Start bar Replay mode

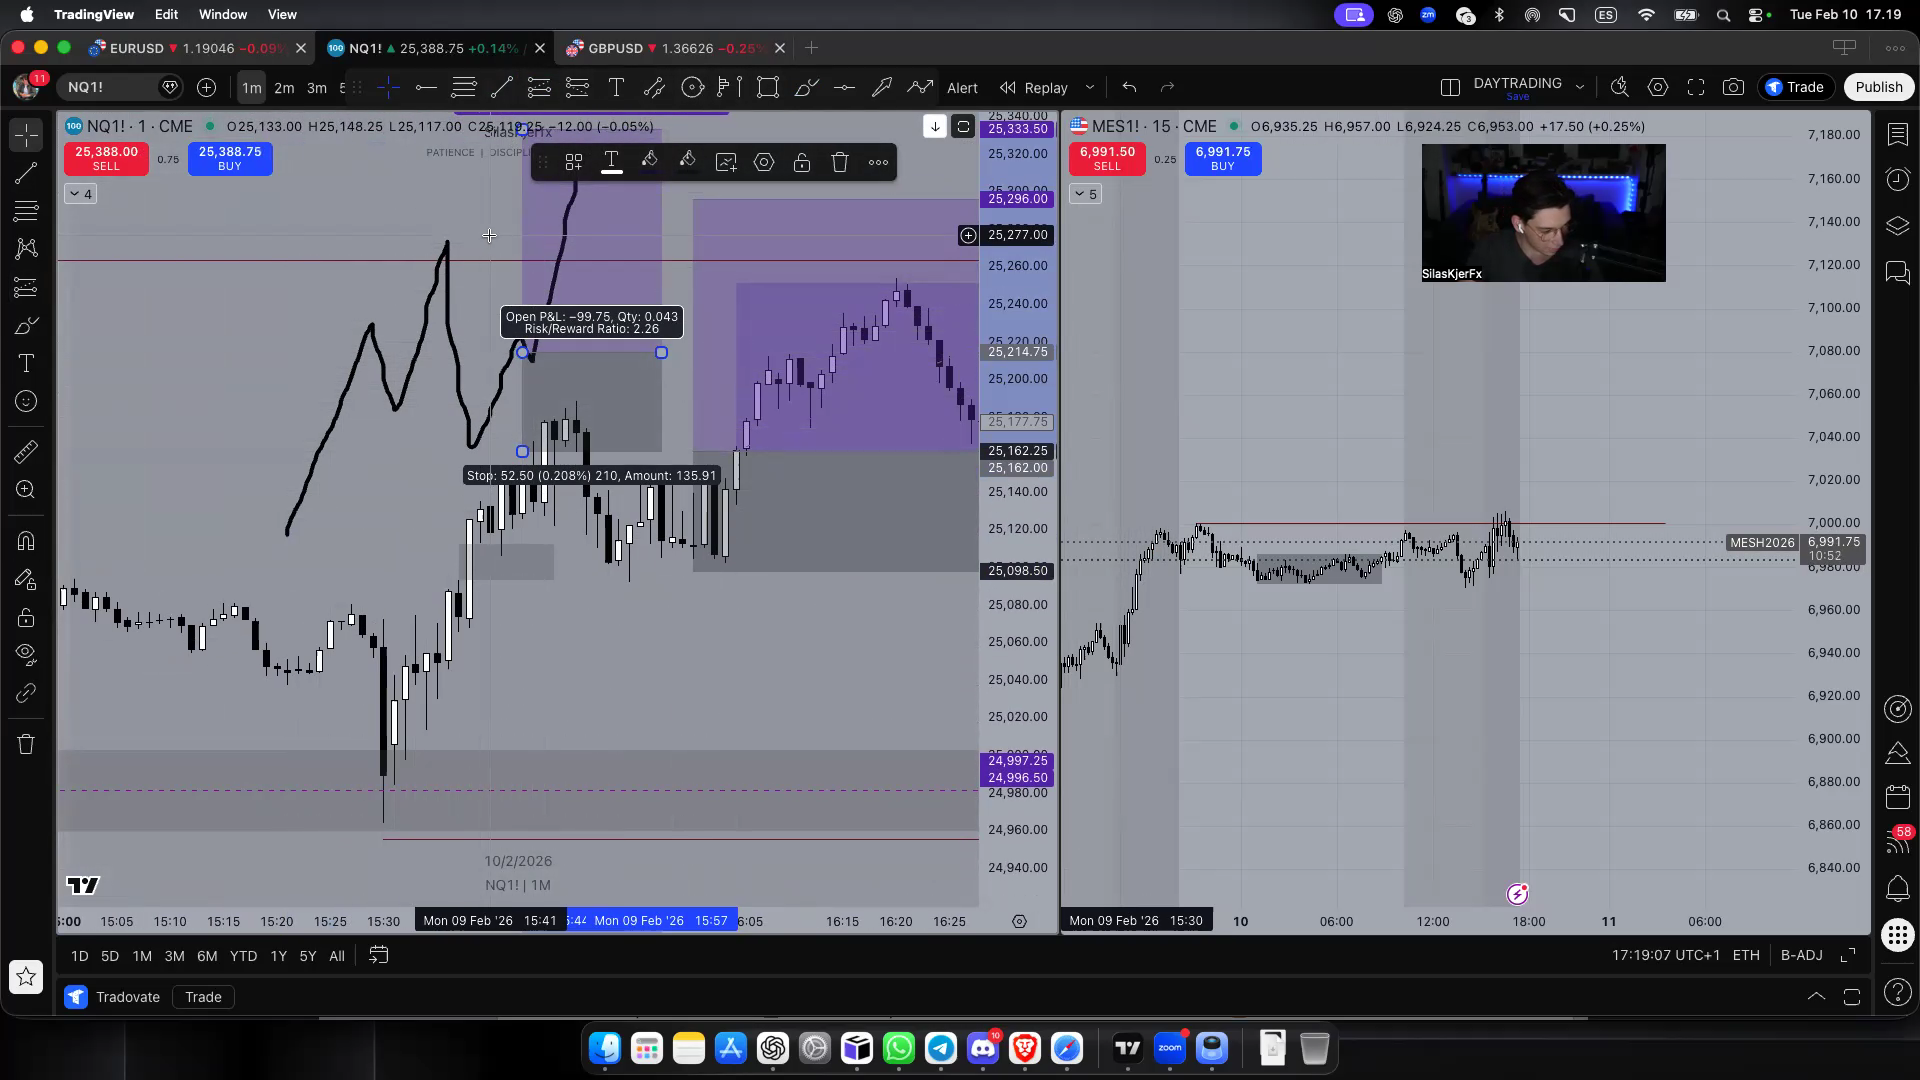(x=1034, y=88)
